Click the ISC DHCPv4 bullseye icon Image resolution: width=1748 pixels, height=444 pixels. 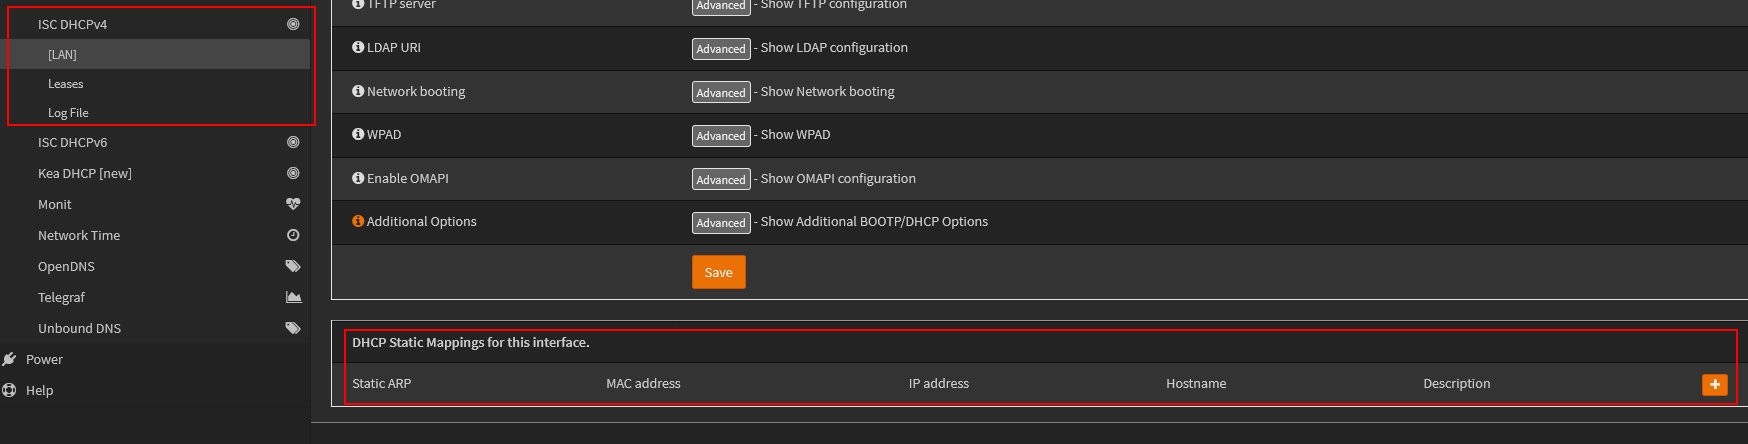(x=293, y=24)
